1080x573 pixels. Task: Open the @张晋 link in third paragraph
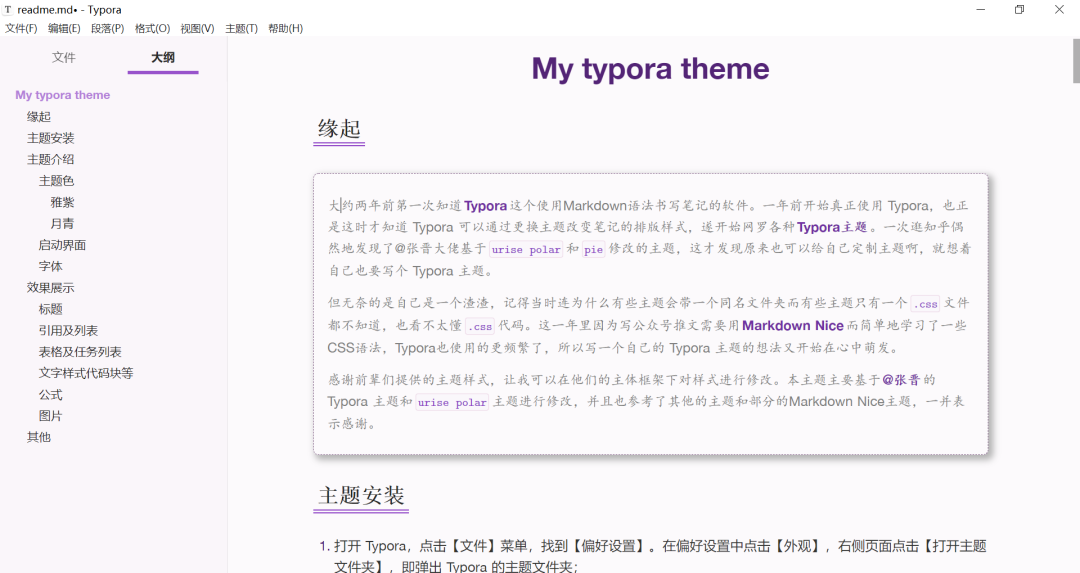point(901,379)
